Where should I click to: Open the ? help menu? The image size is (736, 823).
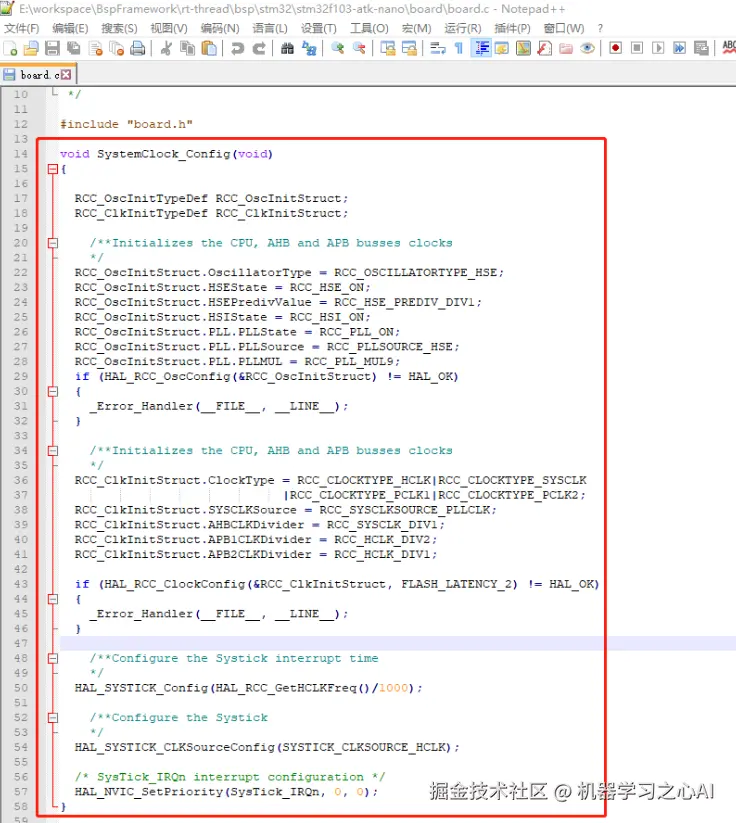pos(600,28)
